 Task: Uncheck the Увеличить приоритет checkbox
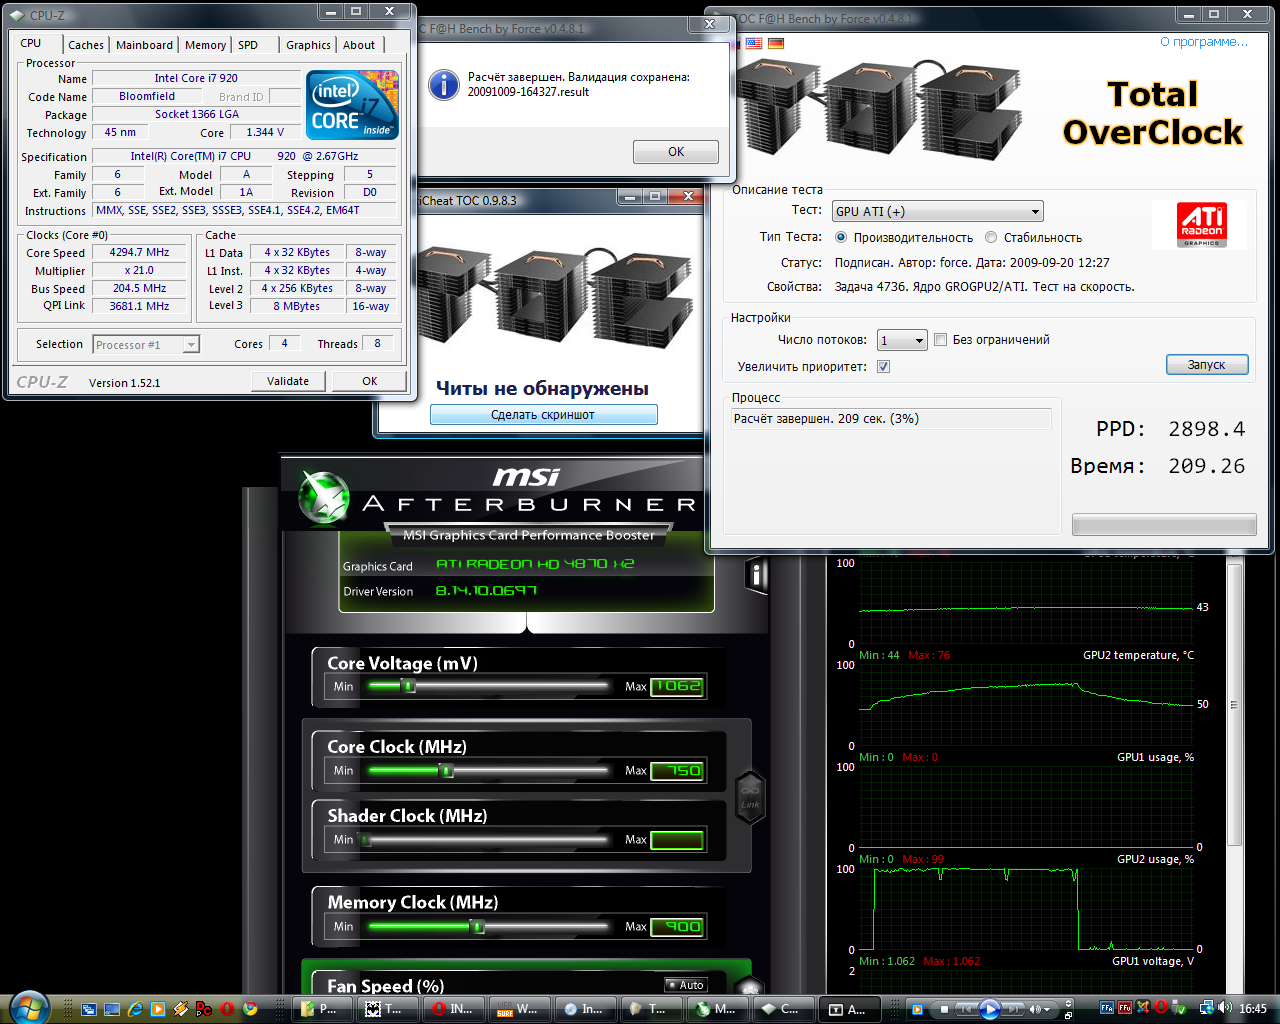(883, 367)
